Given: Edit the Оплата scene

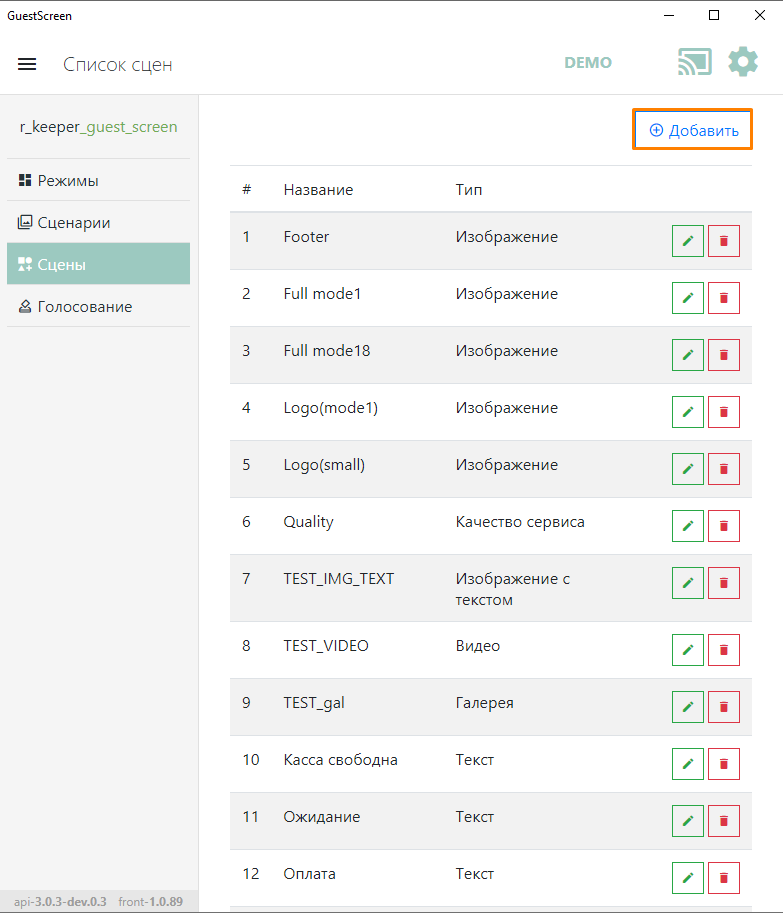Looking at the screenshot, I should [x=687, y=878].
